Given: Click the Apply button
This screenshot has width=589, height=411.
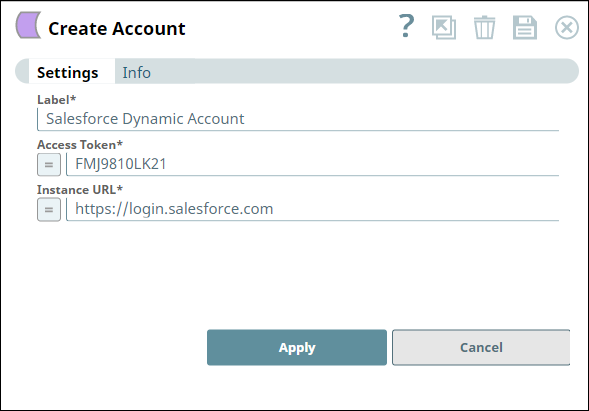Looking at the screenshot, I should [297, 348].
